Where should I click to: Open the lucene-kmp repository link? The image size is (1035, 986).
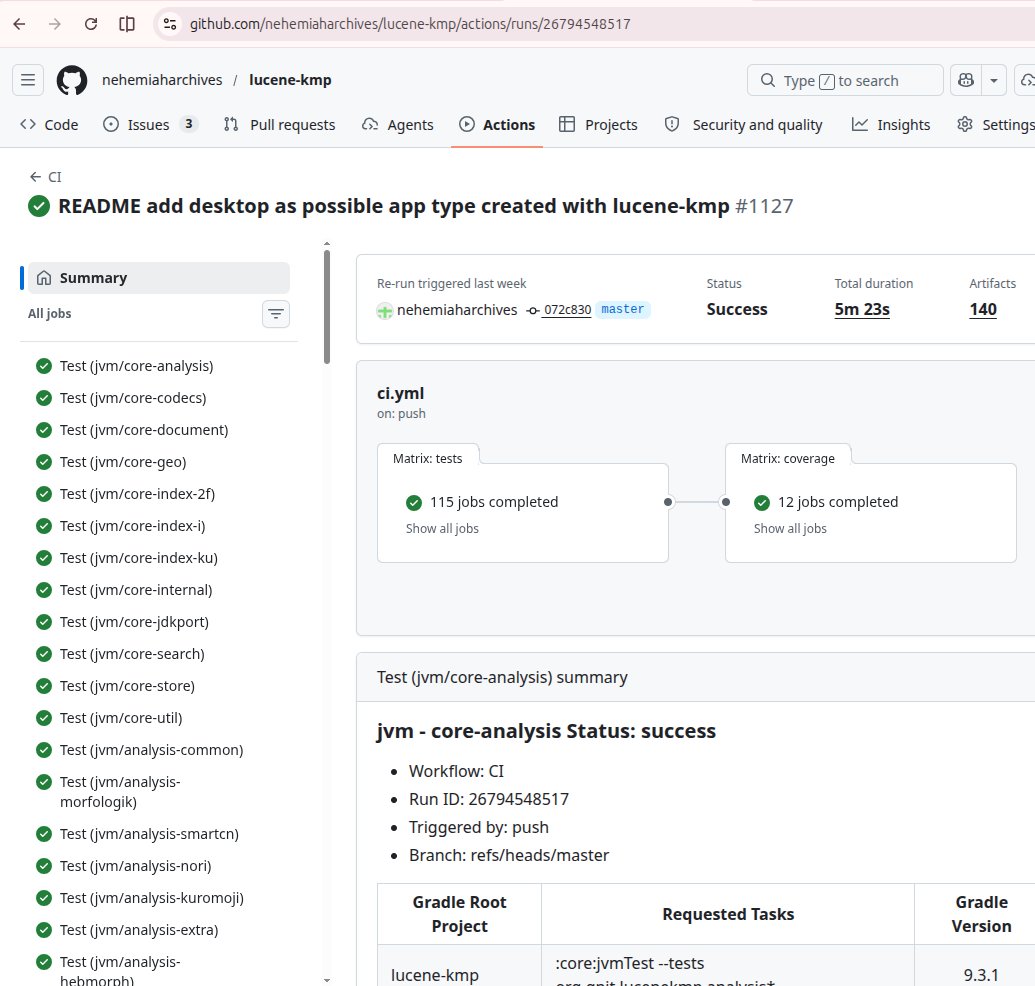(x=290, y=80)
